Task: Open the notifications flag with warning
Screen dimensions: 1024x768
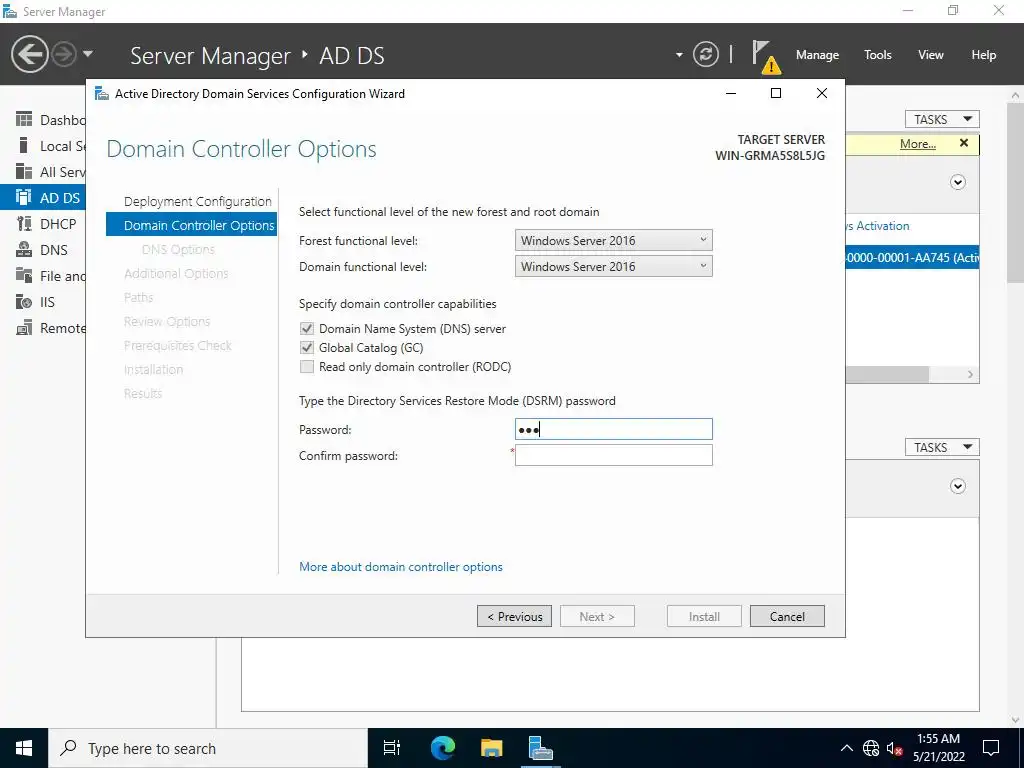Action: point(765,56)
